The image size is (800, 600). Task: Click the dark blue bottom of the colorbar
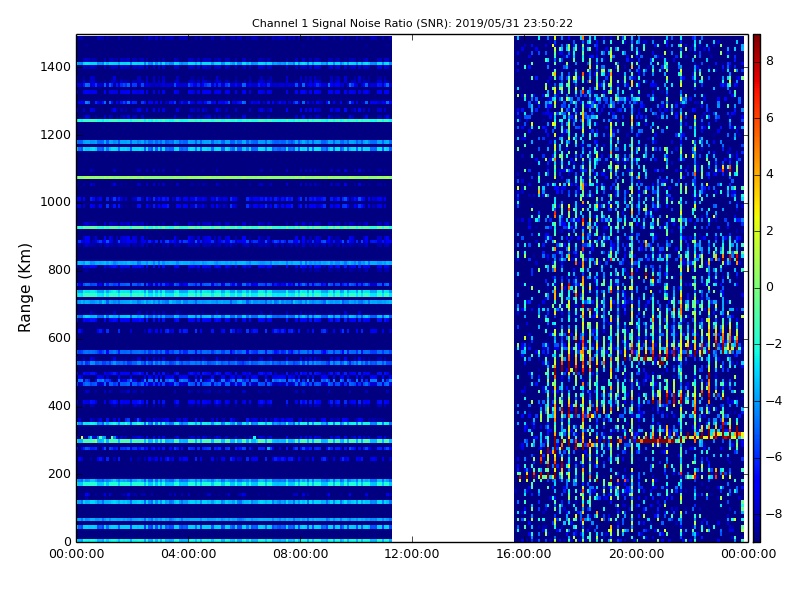[757, 535]
